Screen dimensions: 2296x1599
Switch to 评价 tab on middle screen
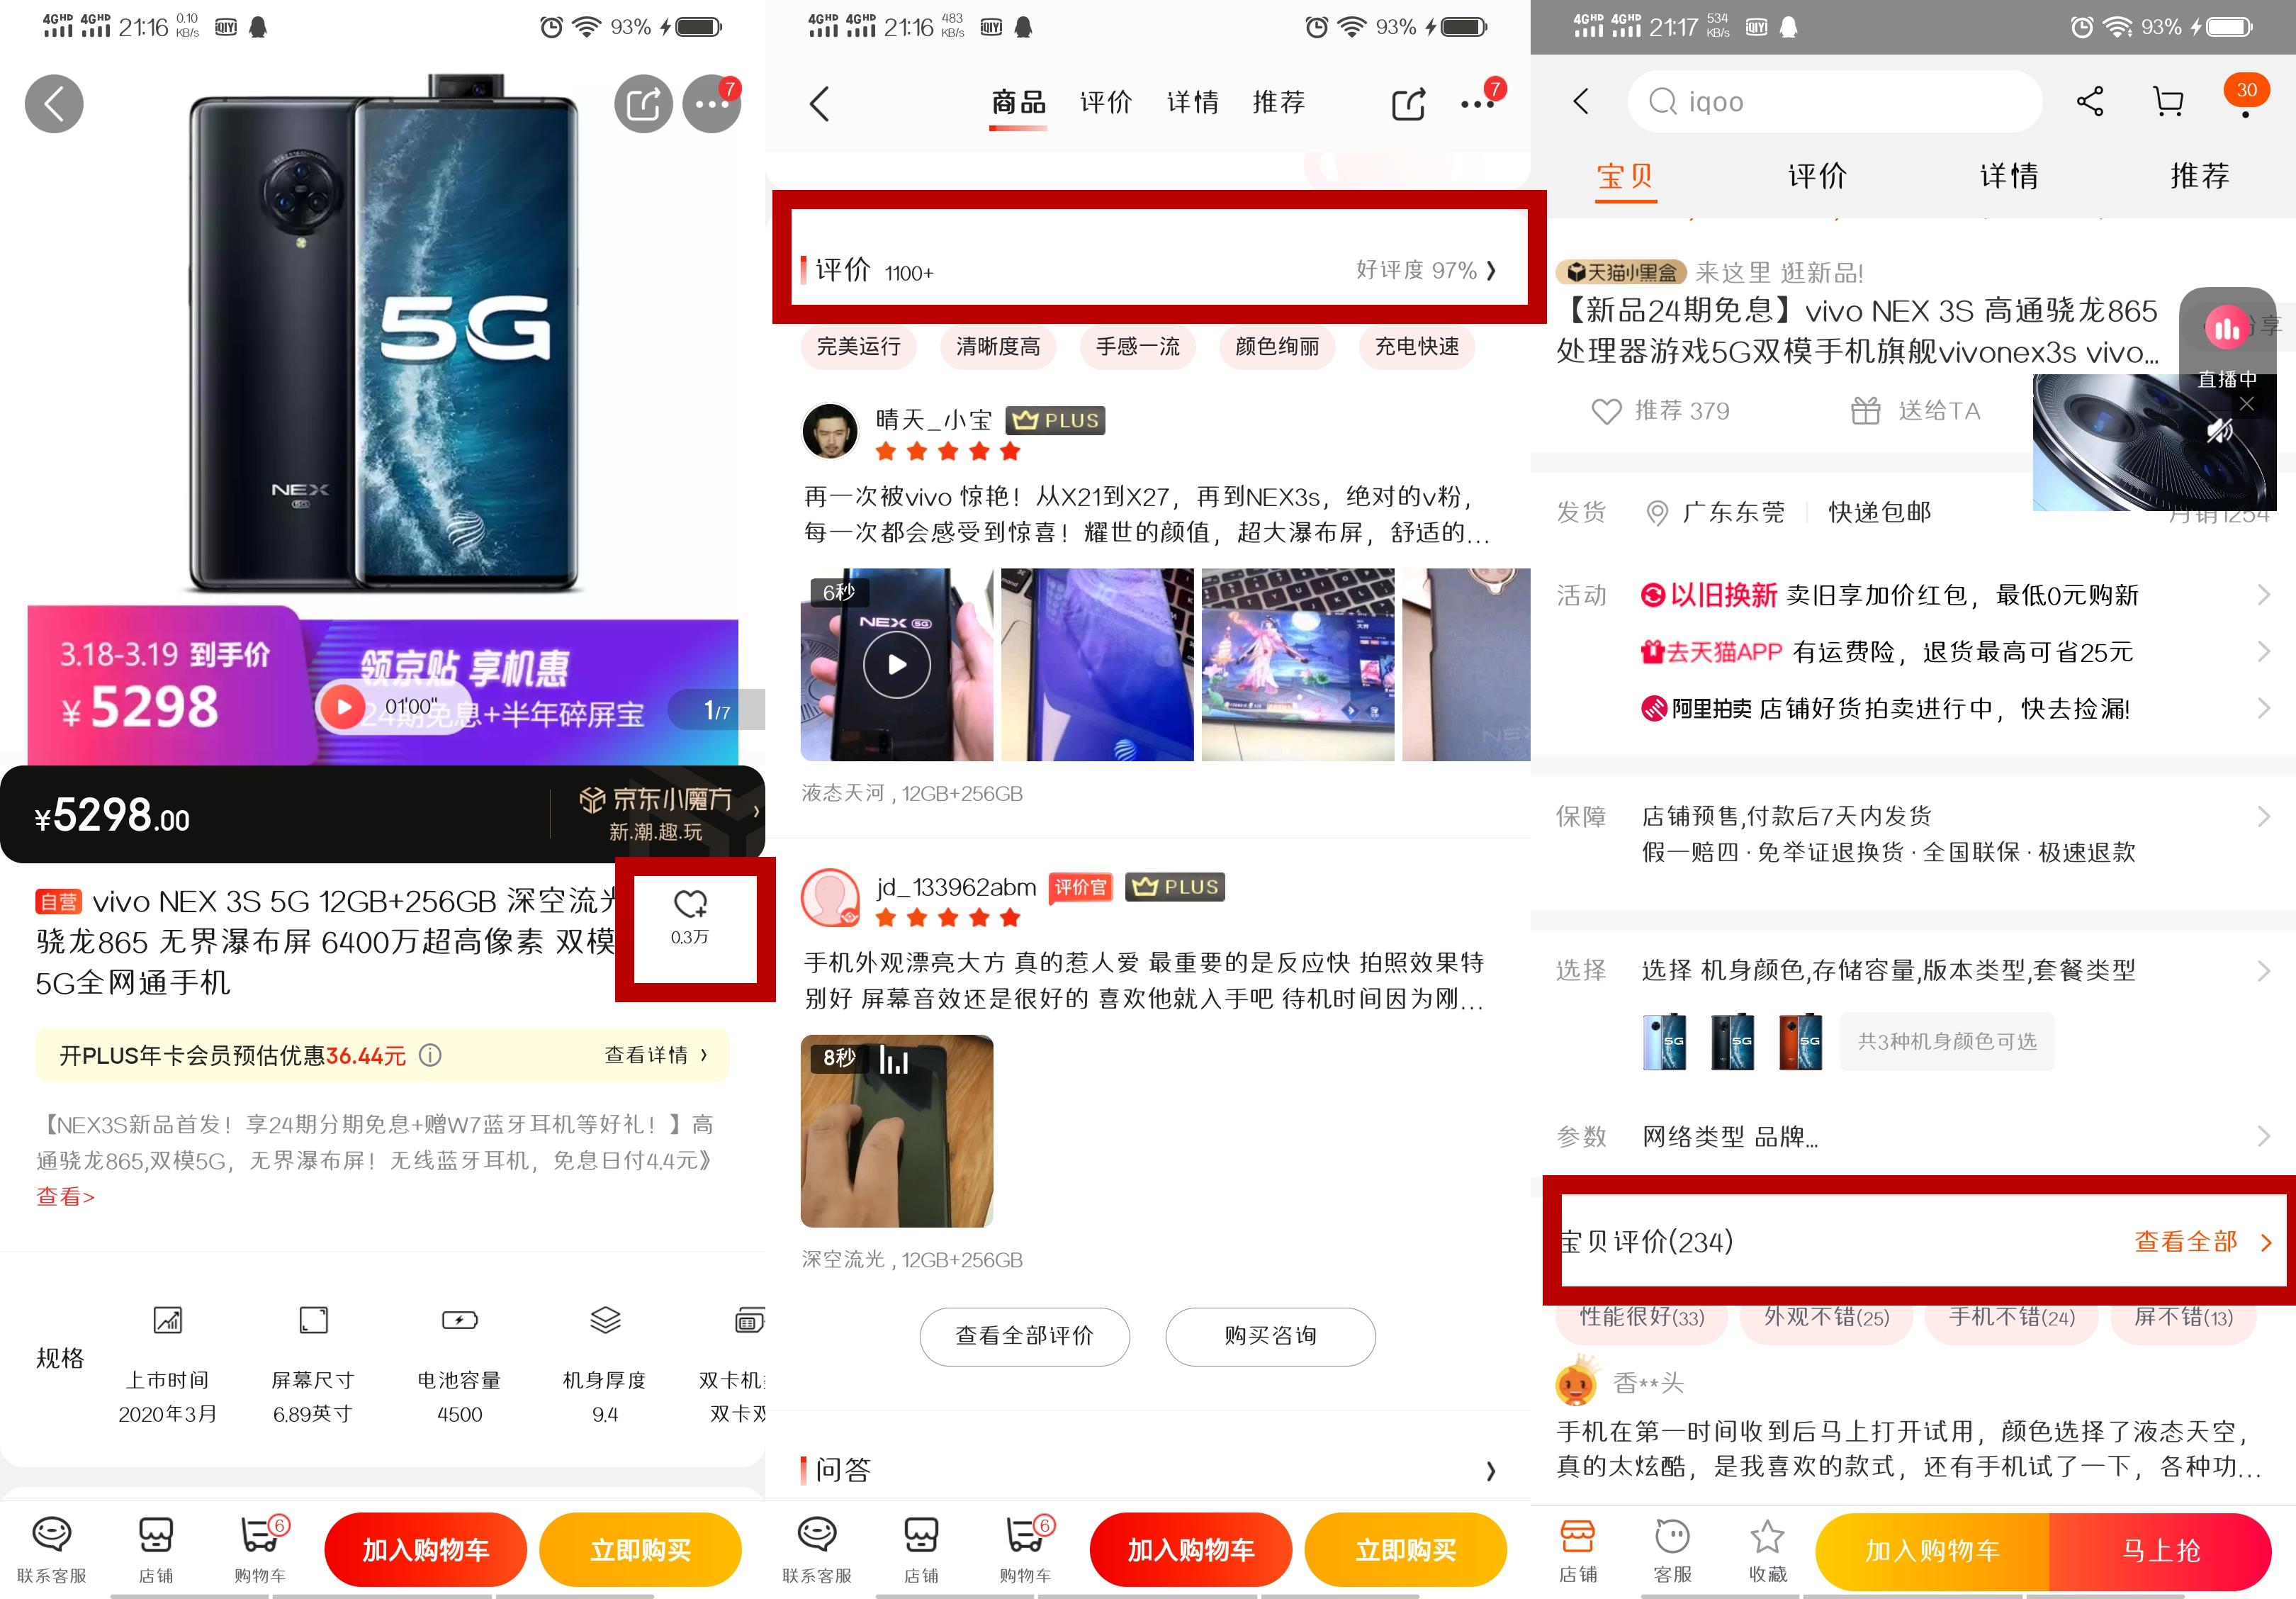coord(1105,102)
